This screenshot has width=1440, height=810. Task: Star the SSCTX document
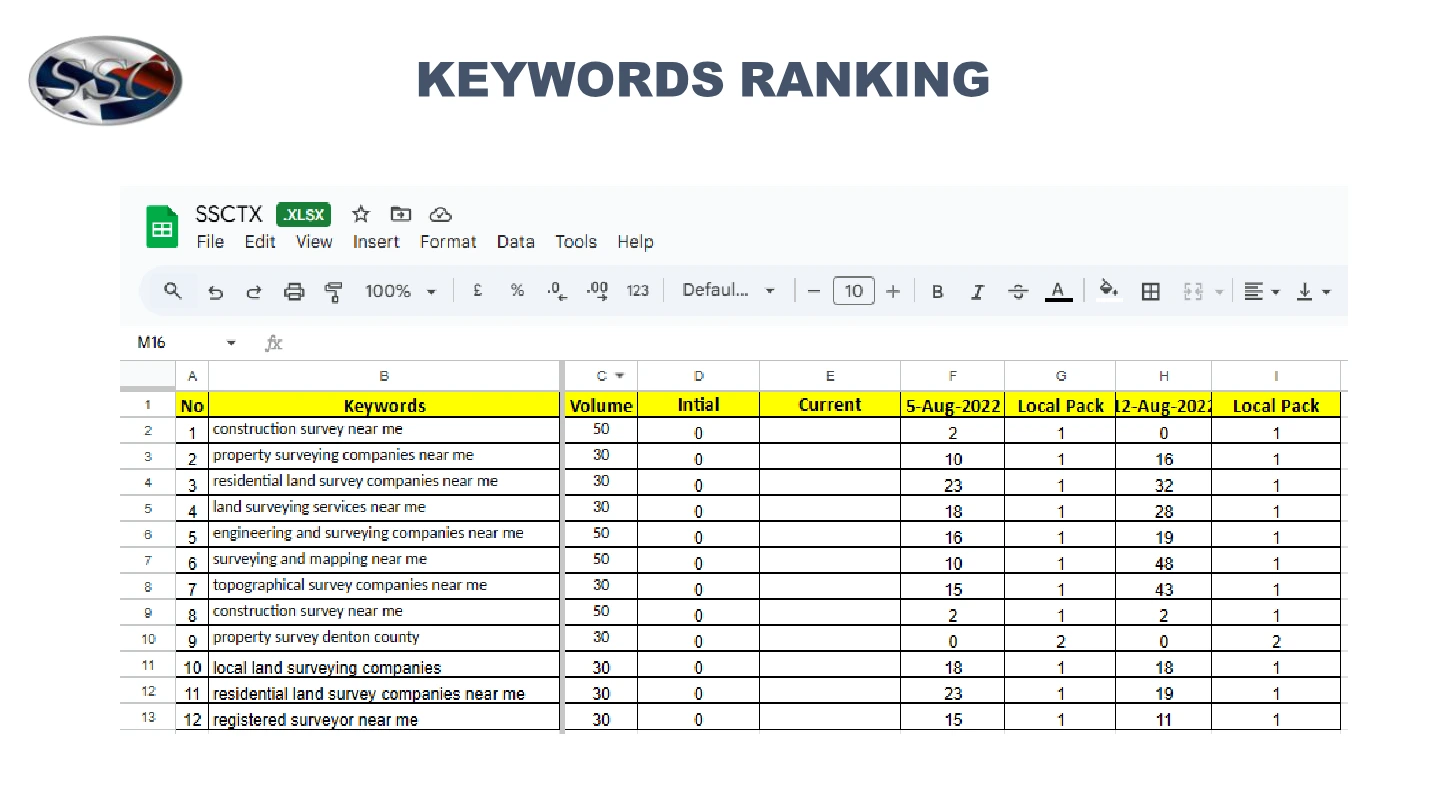point(361,214)
